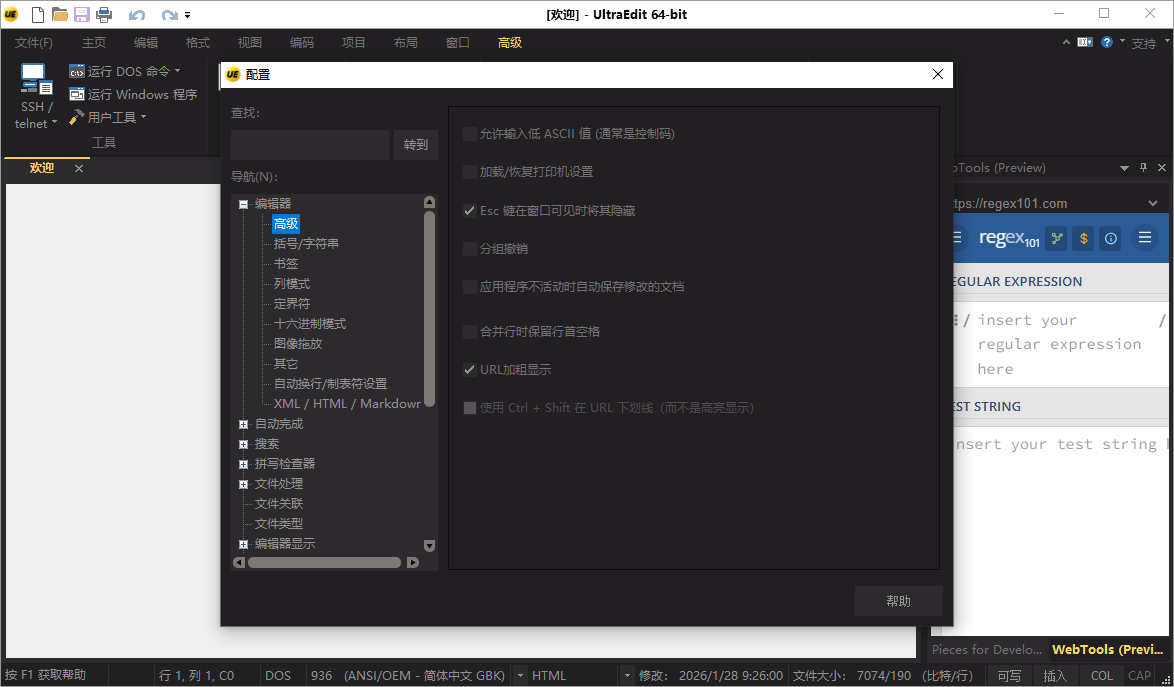This screenshot has height=687, width=1174.
Task: Collapse the 编辑器 tree node
Action: pyautogui.click(x=242, y=203)
